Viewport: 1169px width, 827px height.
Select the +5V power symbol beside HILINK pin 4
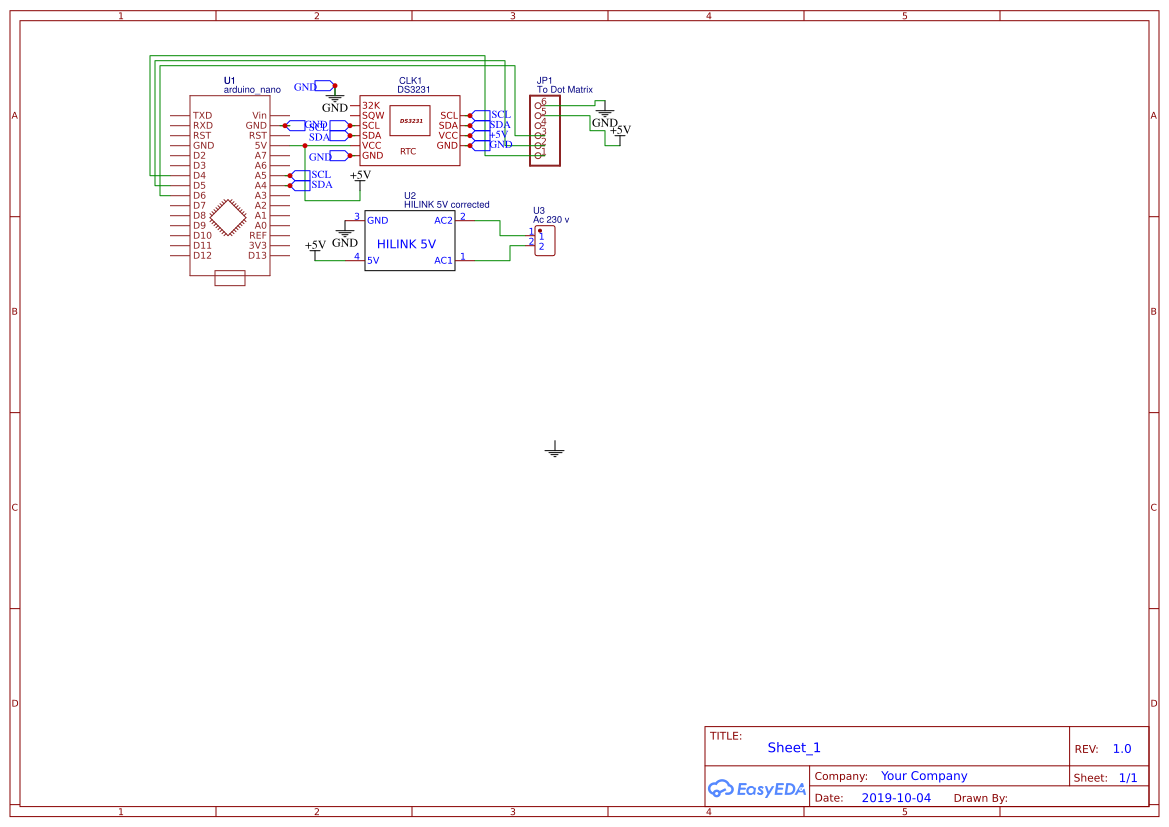(x=315, y=247)
